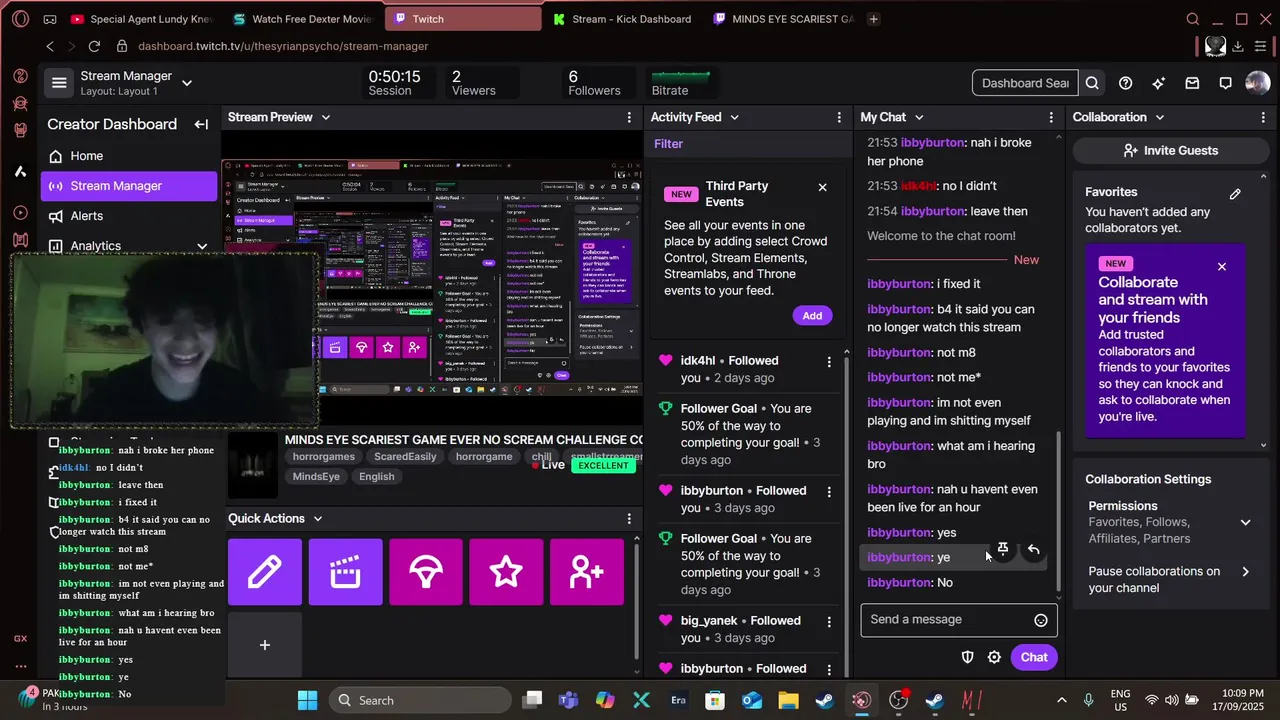
Task: Close the Third Party Events card
Action: (x=822, y=187)
